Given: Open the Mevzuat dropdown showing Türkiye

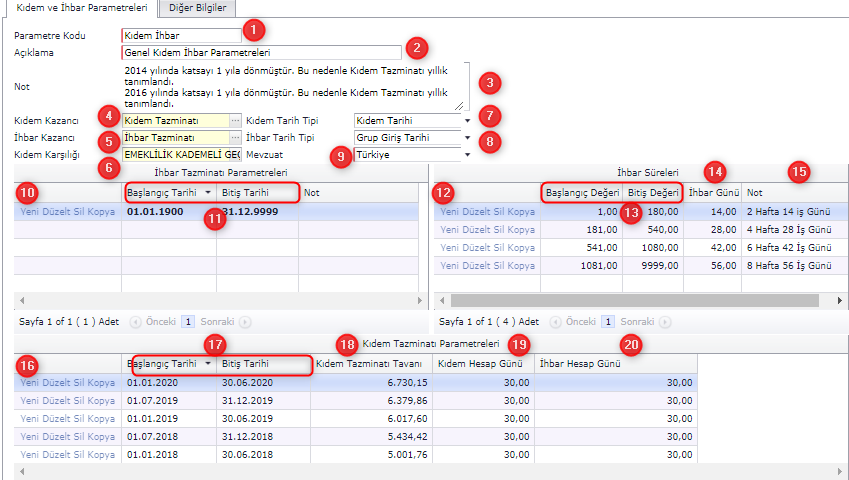Looking at the screenshot, I should [467, 155].
